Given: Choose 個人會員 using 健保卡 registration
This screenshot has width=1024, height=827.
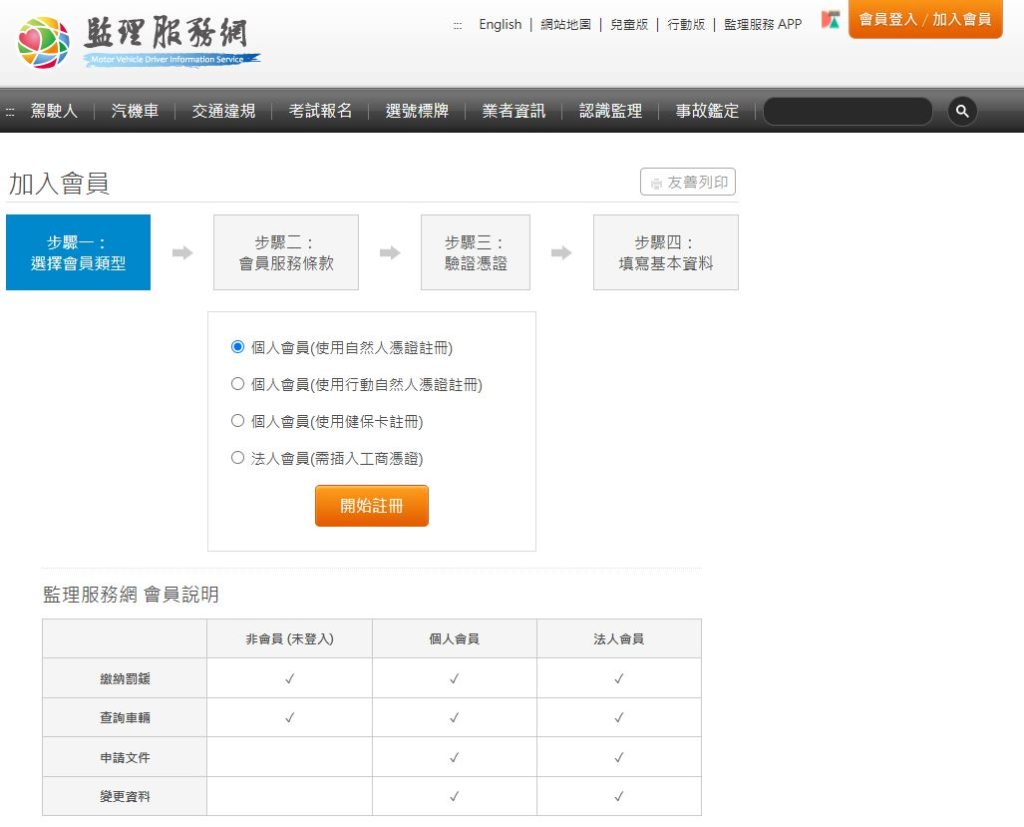Looking at the screenshot, I should pyautogui.click(x=238, y=421).
